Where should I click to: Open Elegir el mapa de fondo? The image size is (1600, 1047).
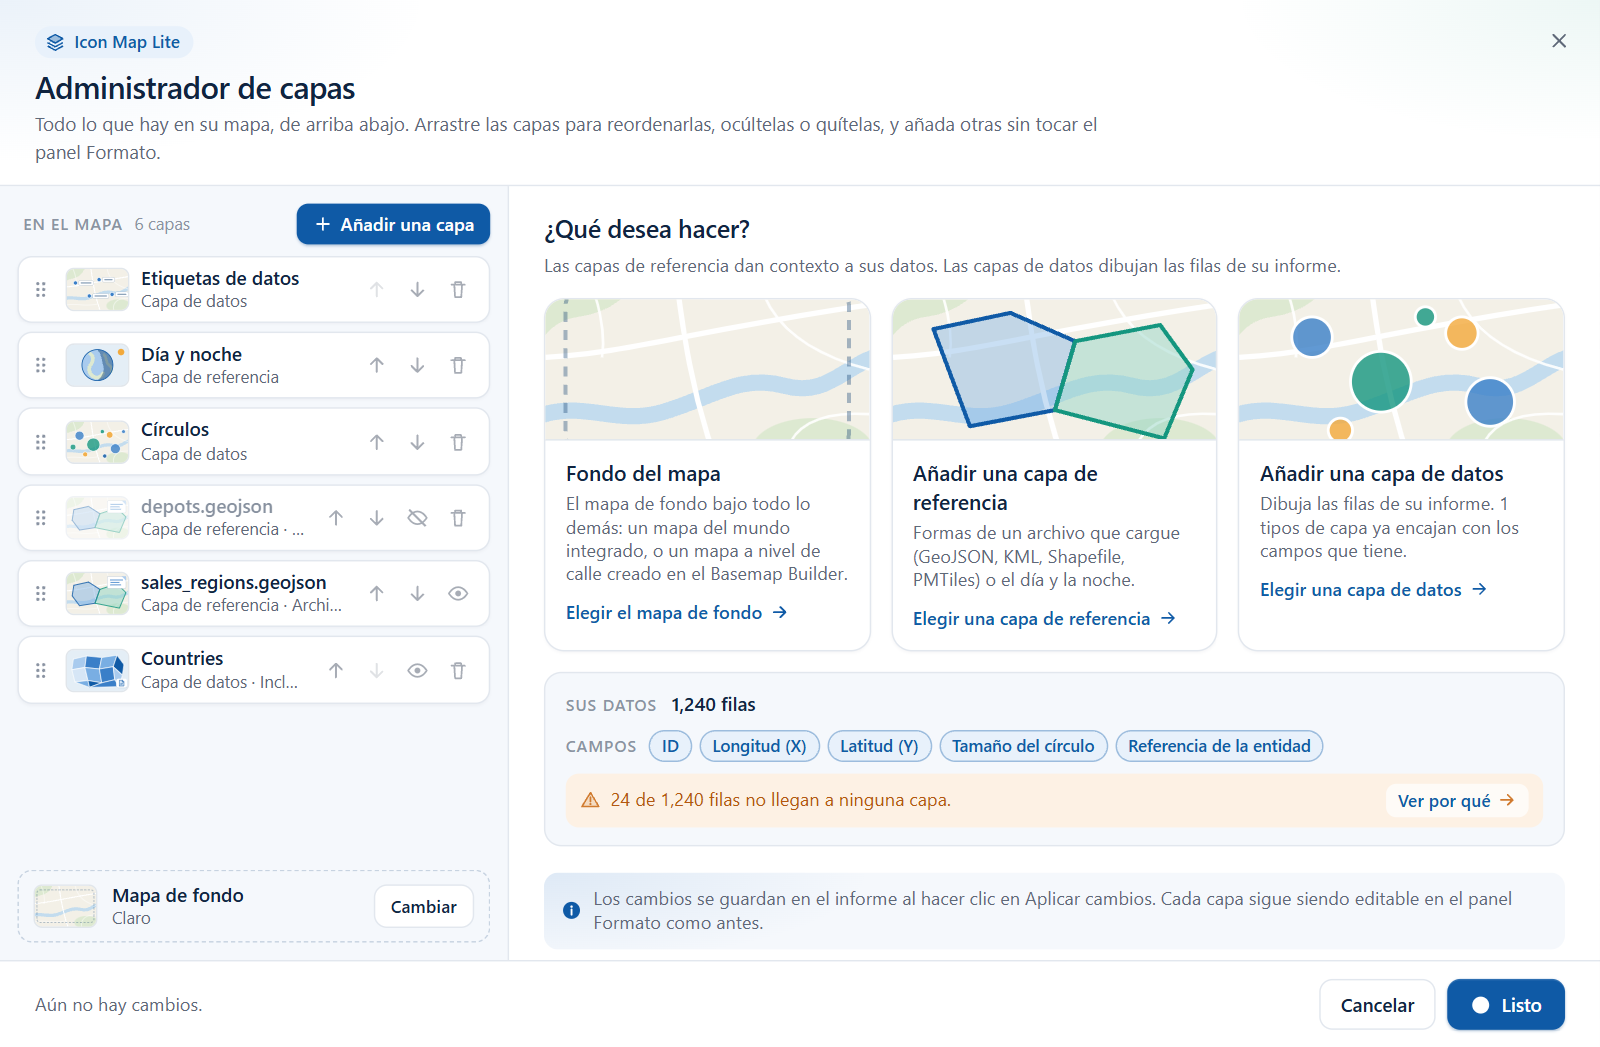coord(677,613)
